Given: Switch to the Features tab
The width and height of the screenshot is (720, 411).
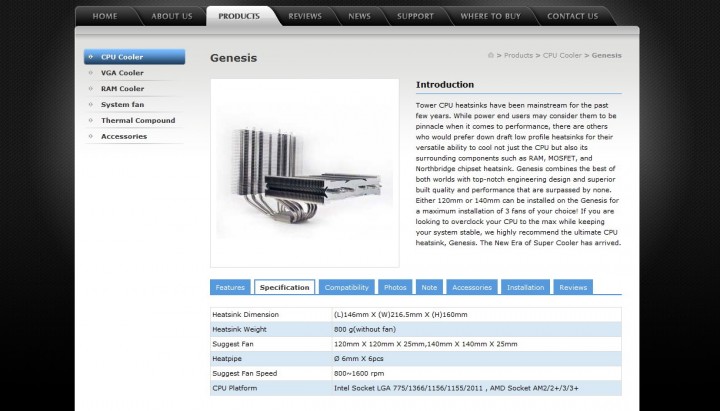Looking at the screenshot, I should 230,287.
